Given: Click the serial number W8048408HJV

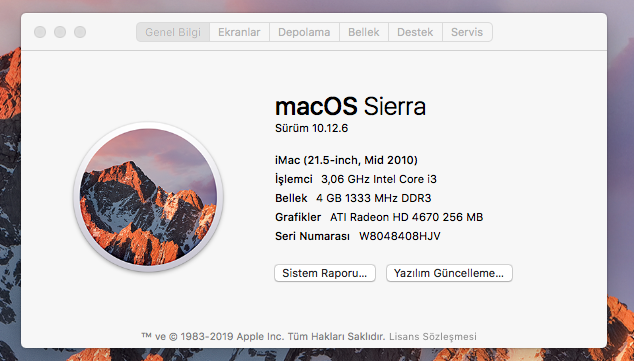Looking at the screenshot, I should (x=399, y=236).
